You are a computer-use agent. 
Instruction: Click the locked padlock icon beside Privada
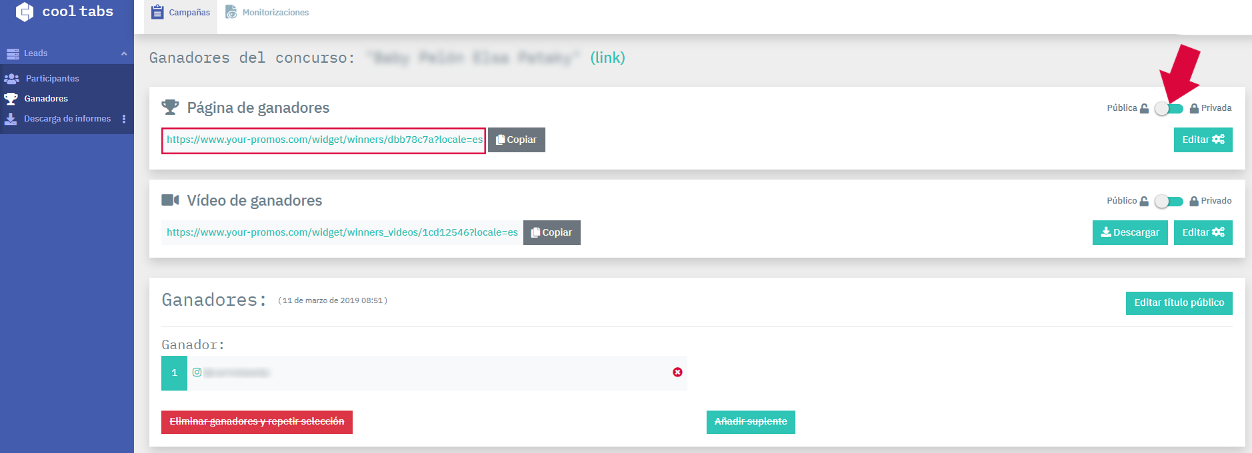1194,108
